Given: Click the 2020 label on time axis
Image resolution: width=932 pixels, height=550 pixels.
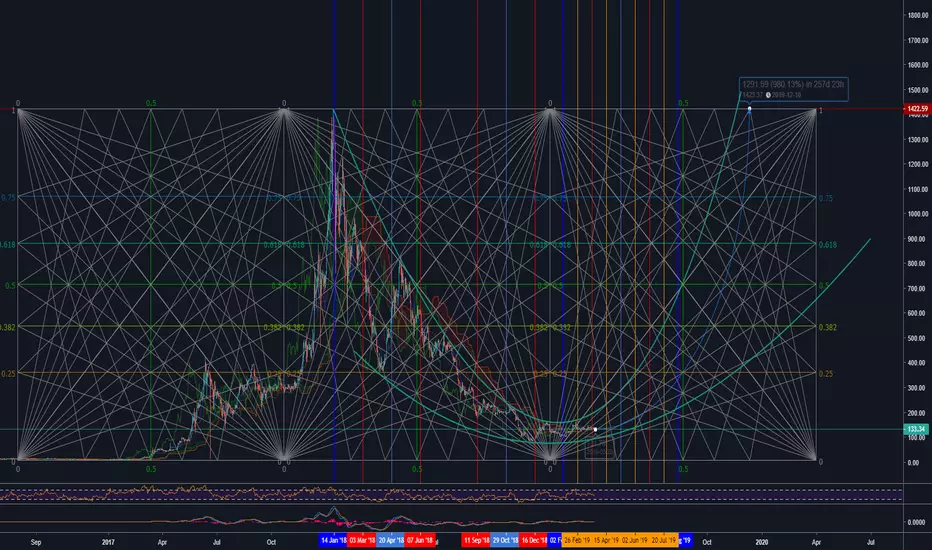Looking at the screenshot, I should [x=761, y=542].
